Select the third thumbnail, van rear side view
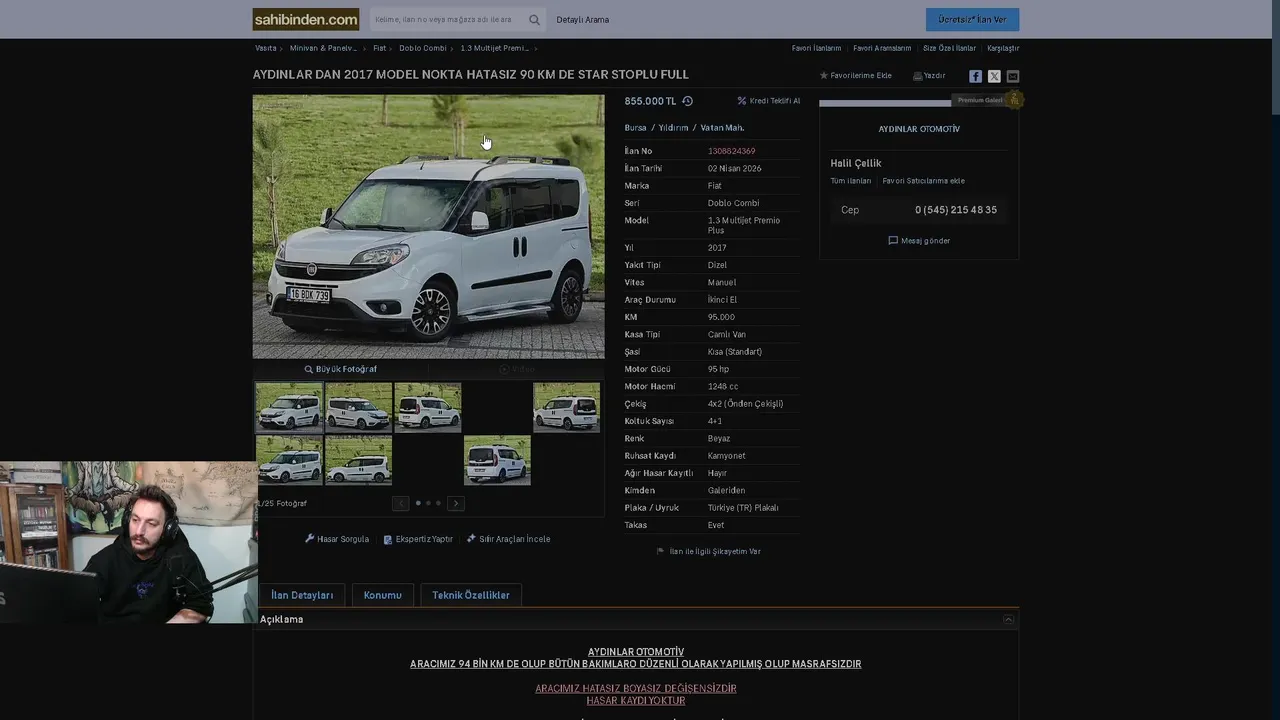This screenshot has width=1280, height=720. coord(428,407)
